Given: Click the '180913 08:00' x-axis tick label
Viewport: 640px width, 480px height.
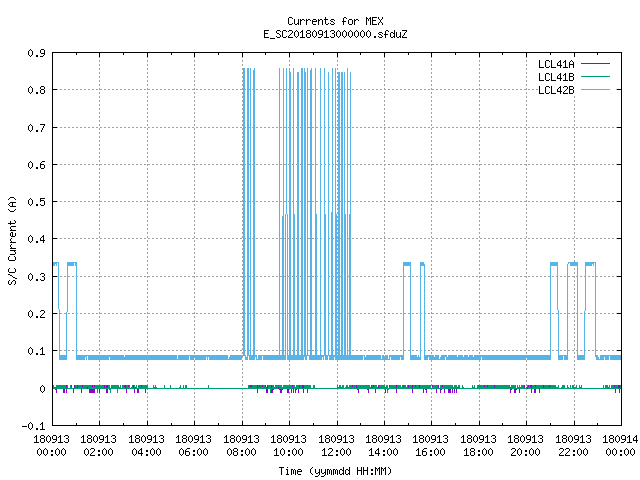Looking at the screenshot, I should [x=242, y=446].
